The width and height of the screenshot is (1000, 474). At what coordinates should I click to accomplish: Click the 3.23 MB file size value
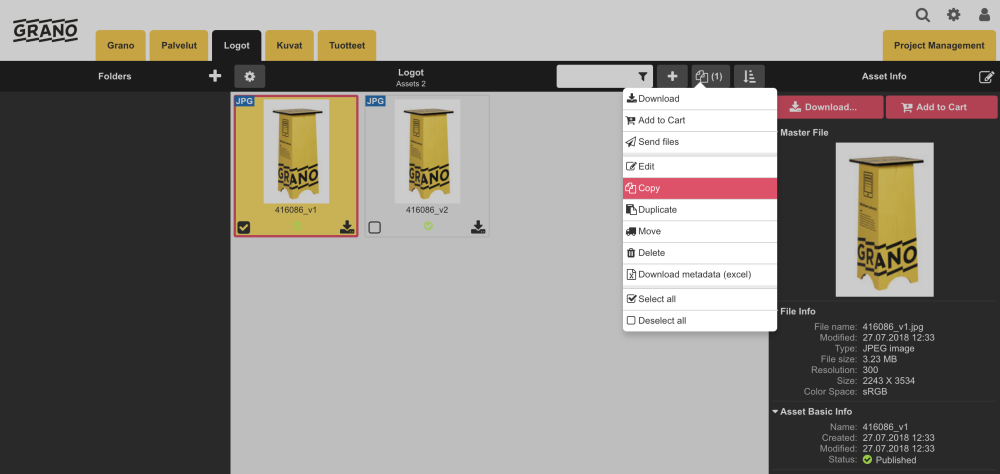coord(879,359)
